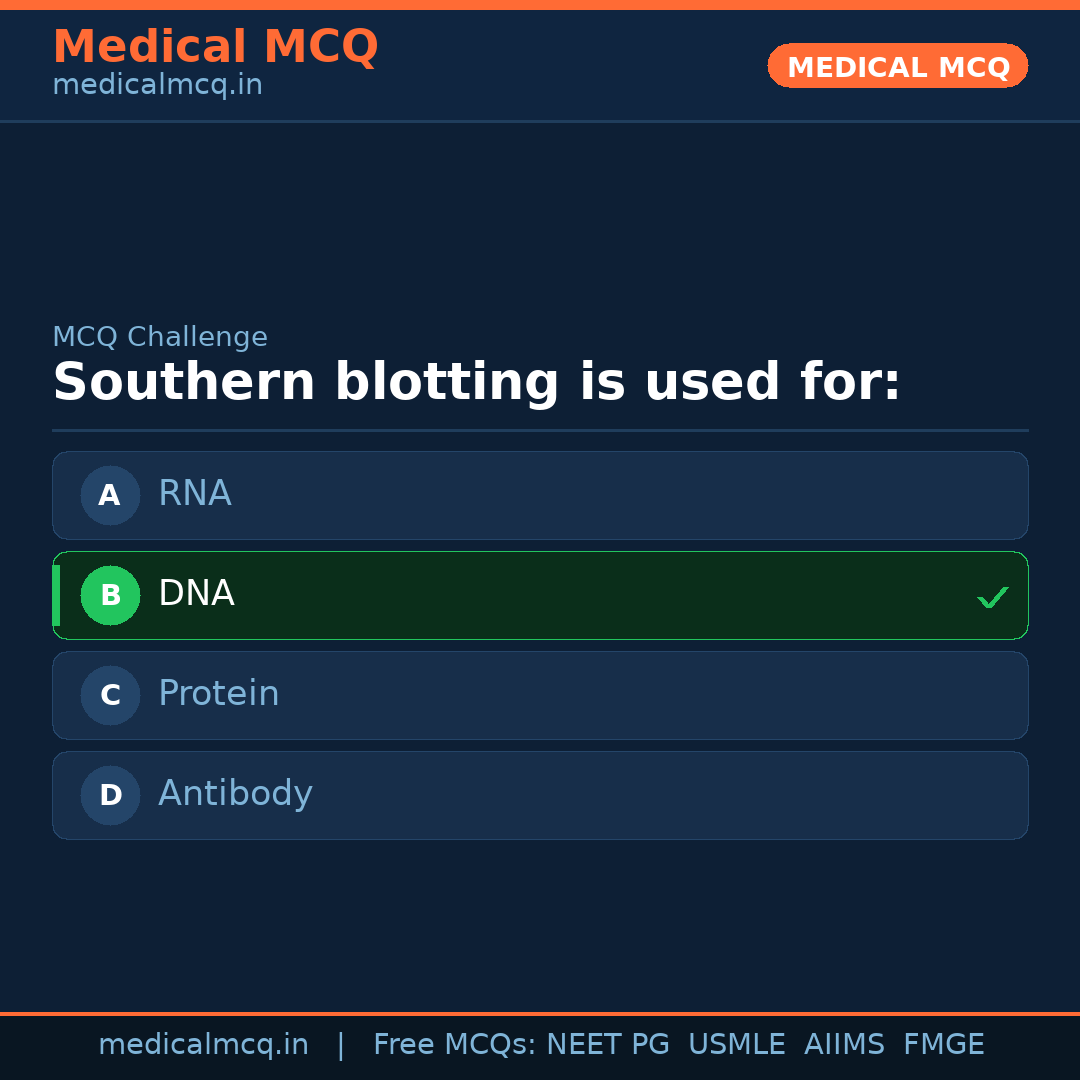The image size is (1080, 1080).
Task: Select the RNA answer option
Action: pyautogui.click(x=540, y=495)
